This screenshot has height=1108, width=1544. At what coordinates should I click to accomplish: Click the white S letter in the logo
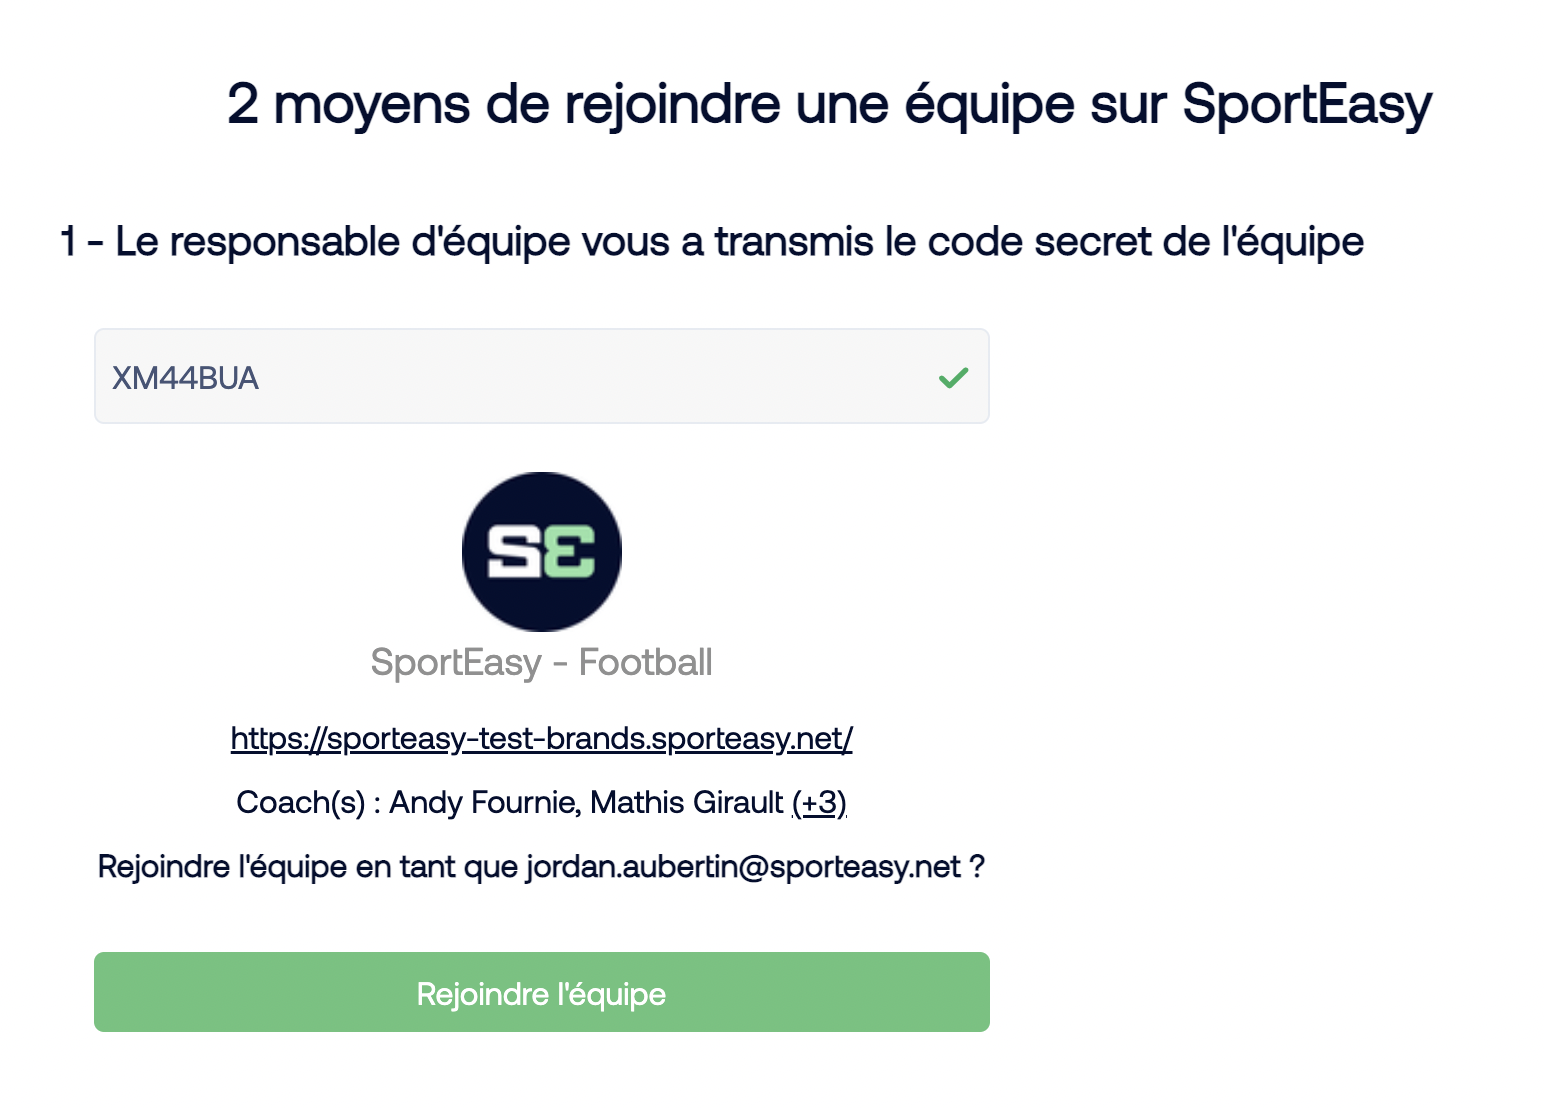pyautogui.click(x=514, y=553)
